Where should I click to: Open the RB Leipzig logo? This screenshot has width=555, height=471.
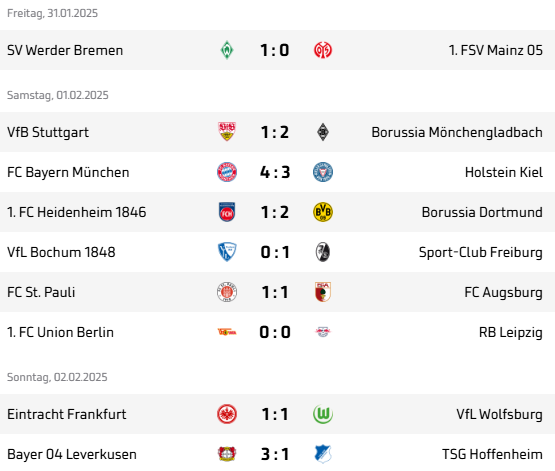tap(323, 332)
